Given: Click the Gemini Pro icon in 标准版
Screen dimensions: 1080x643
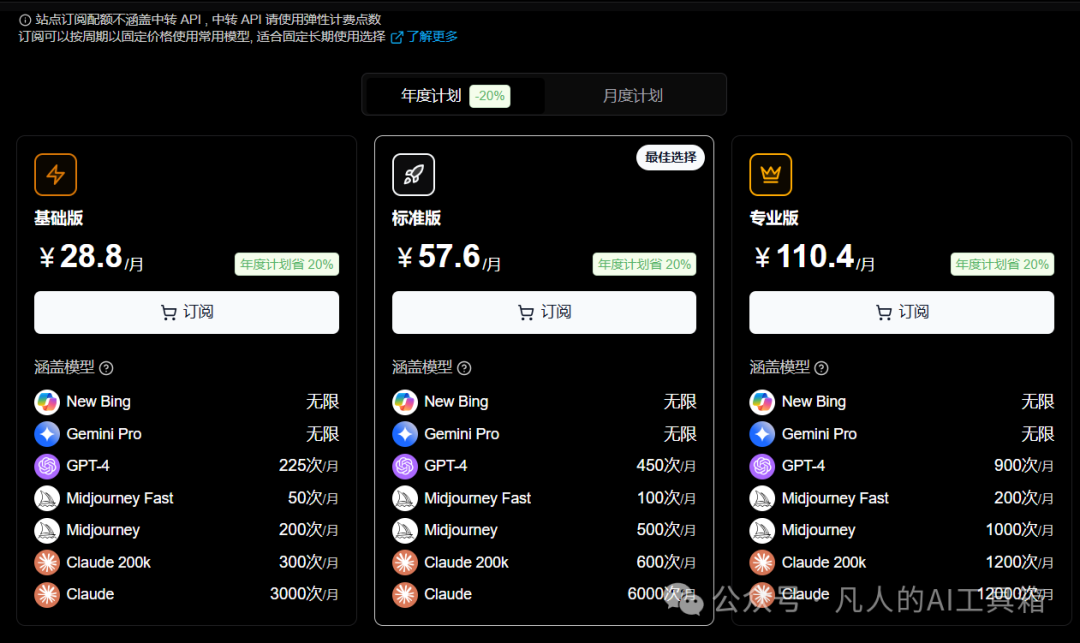Looking at the screenshot, I should coord(405,434).
